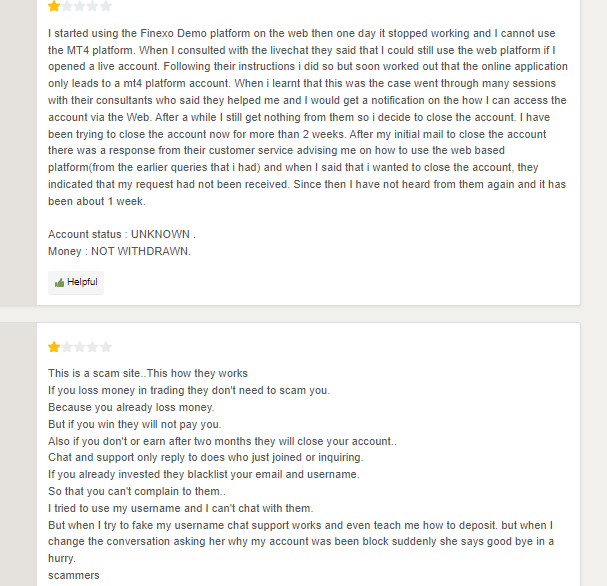
Task: Click the gold star in the first review's rating
Action: click(x=54, y=6)
